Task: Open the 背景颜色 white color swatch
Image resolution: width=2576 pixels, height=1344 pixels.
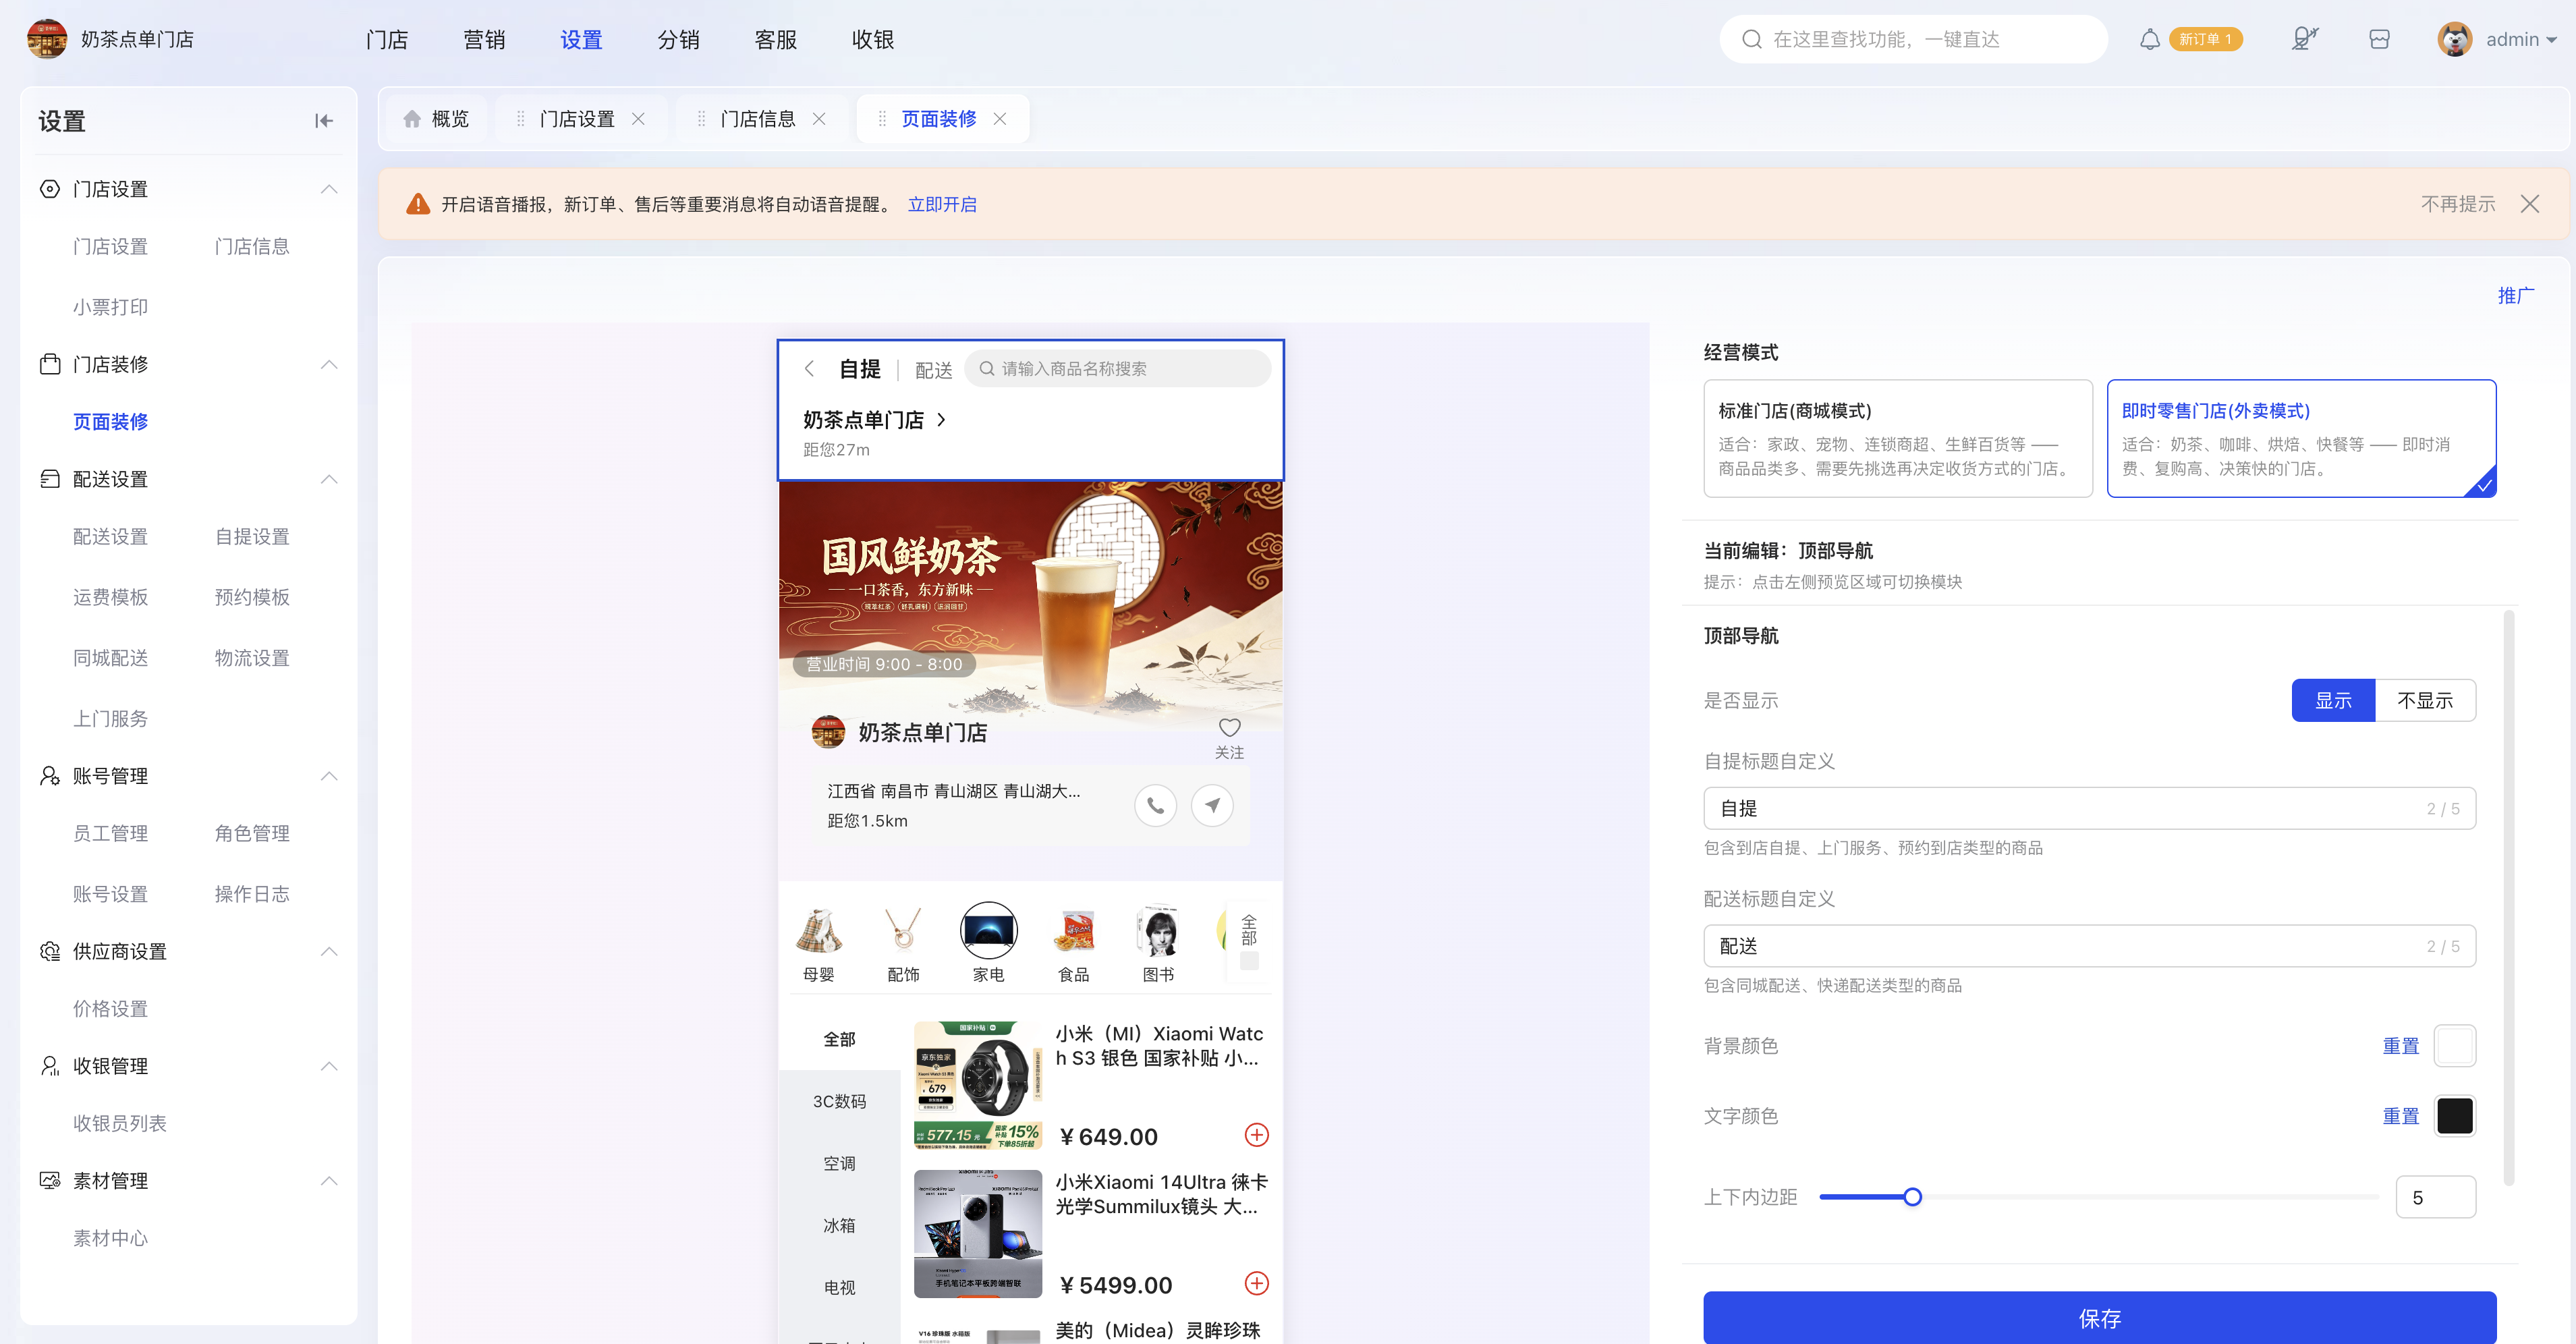Action: pos(2454,1045)
